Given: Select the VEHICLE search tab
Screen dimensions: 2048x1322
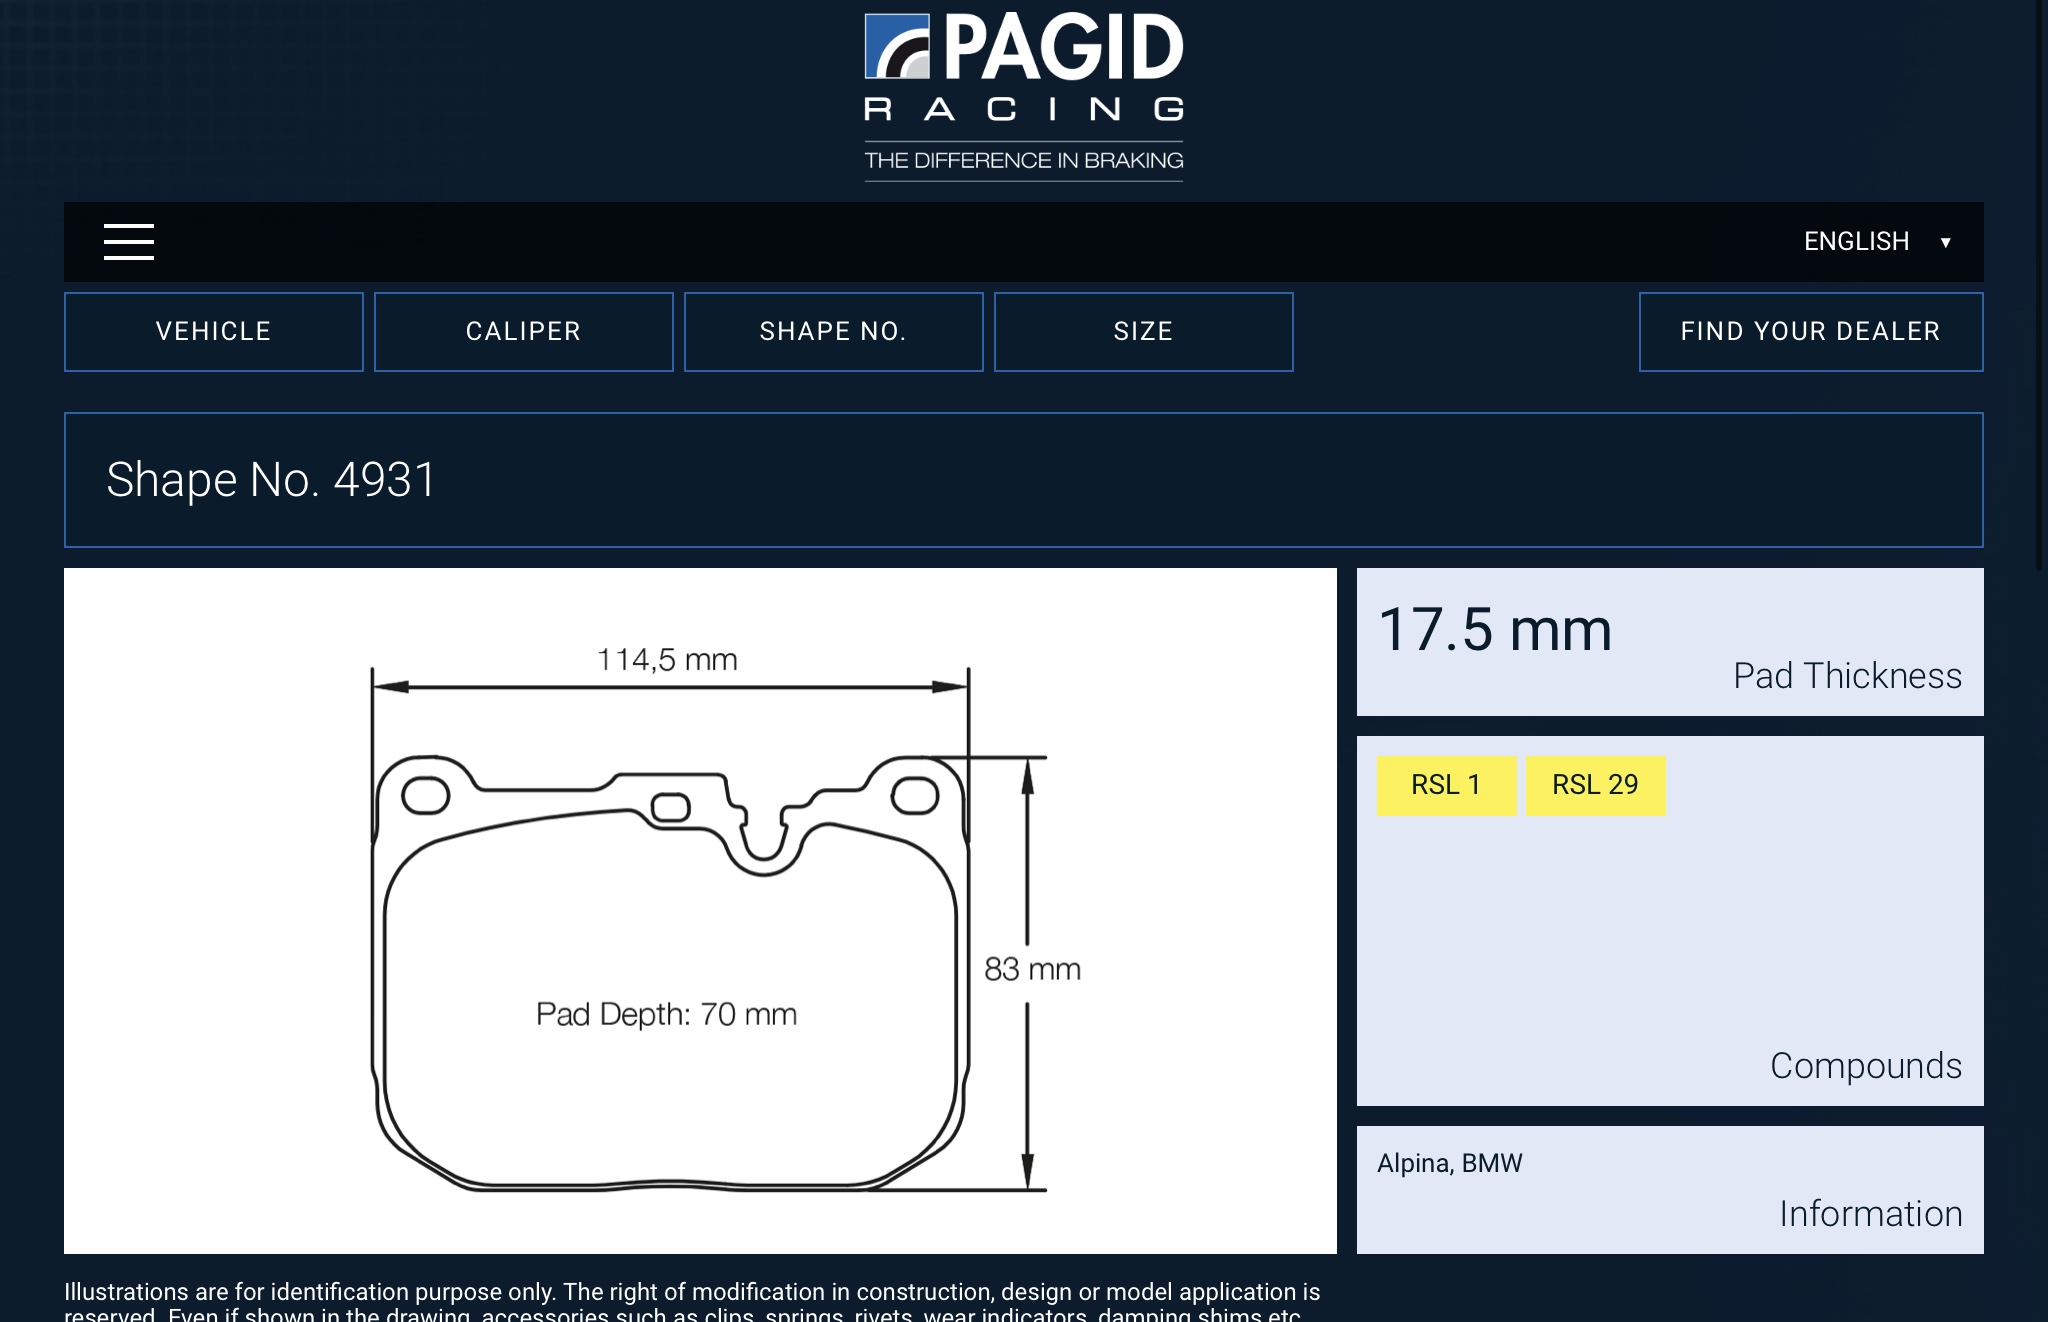Looking at the screenshot, I should click(x=214, y=332).
